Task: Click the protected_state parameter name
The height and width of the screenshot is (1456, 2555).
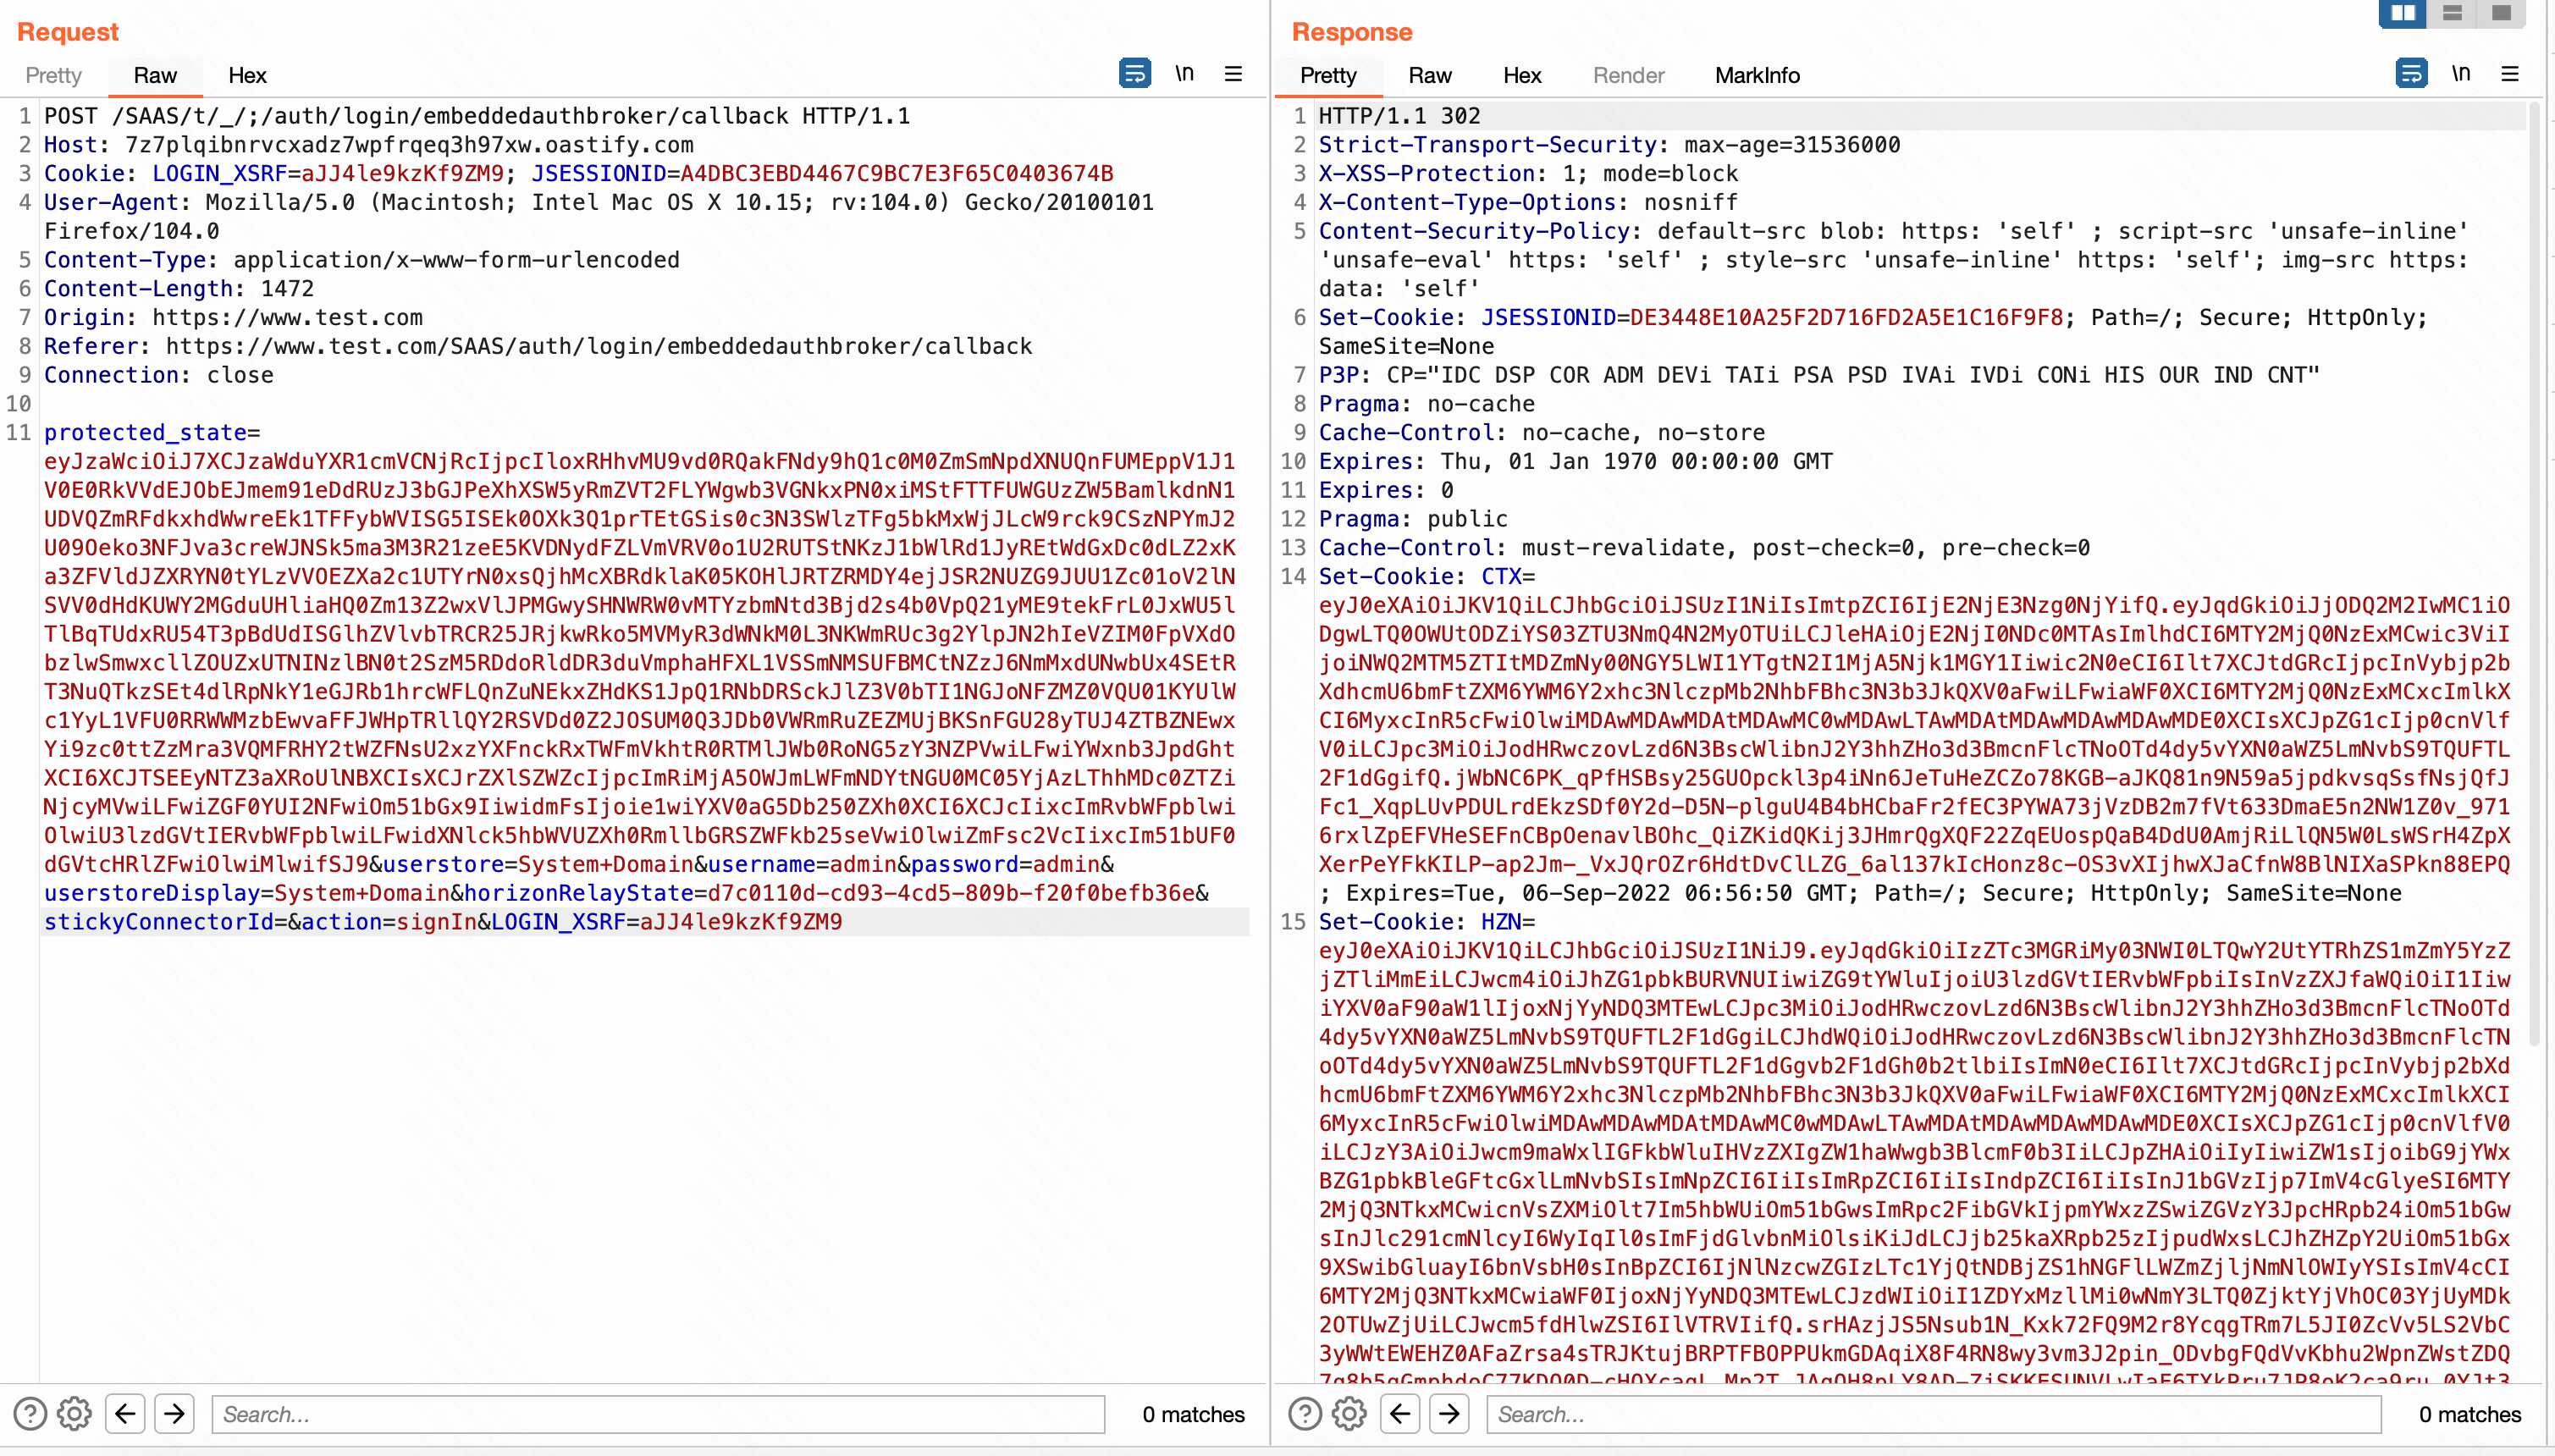Action: click(x=145, y=433)
